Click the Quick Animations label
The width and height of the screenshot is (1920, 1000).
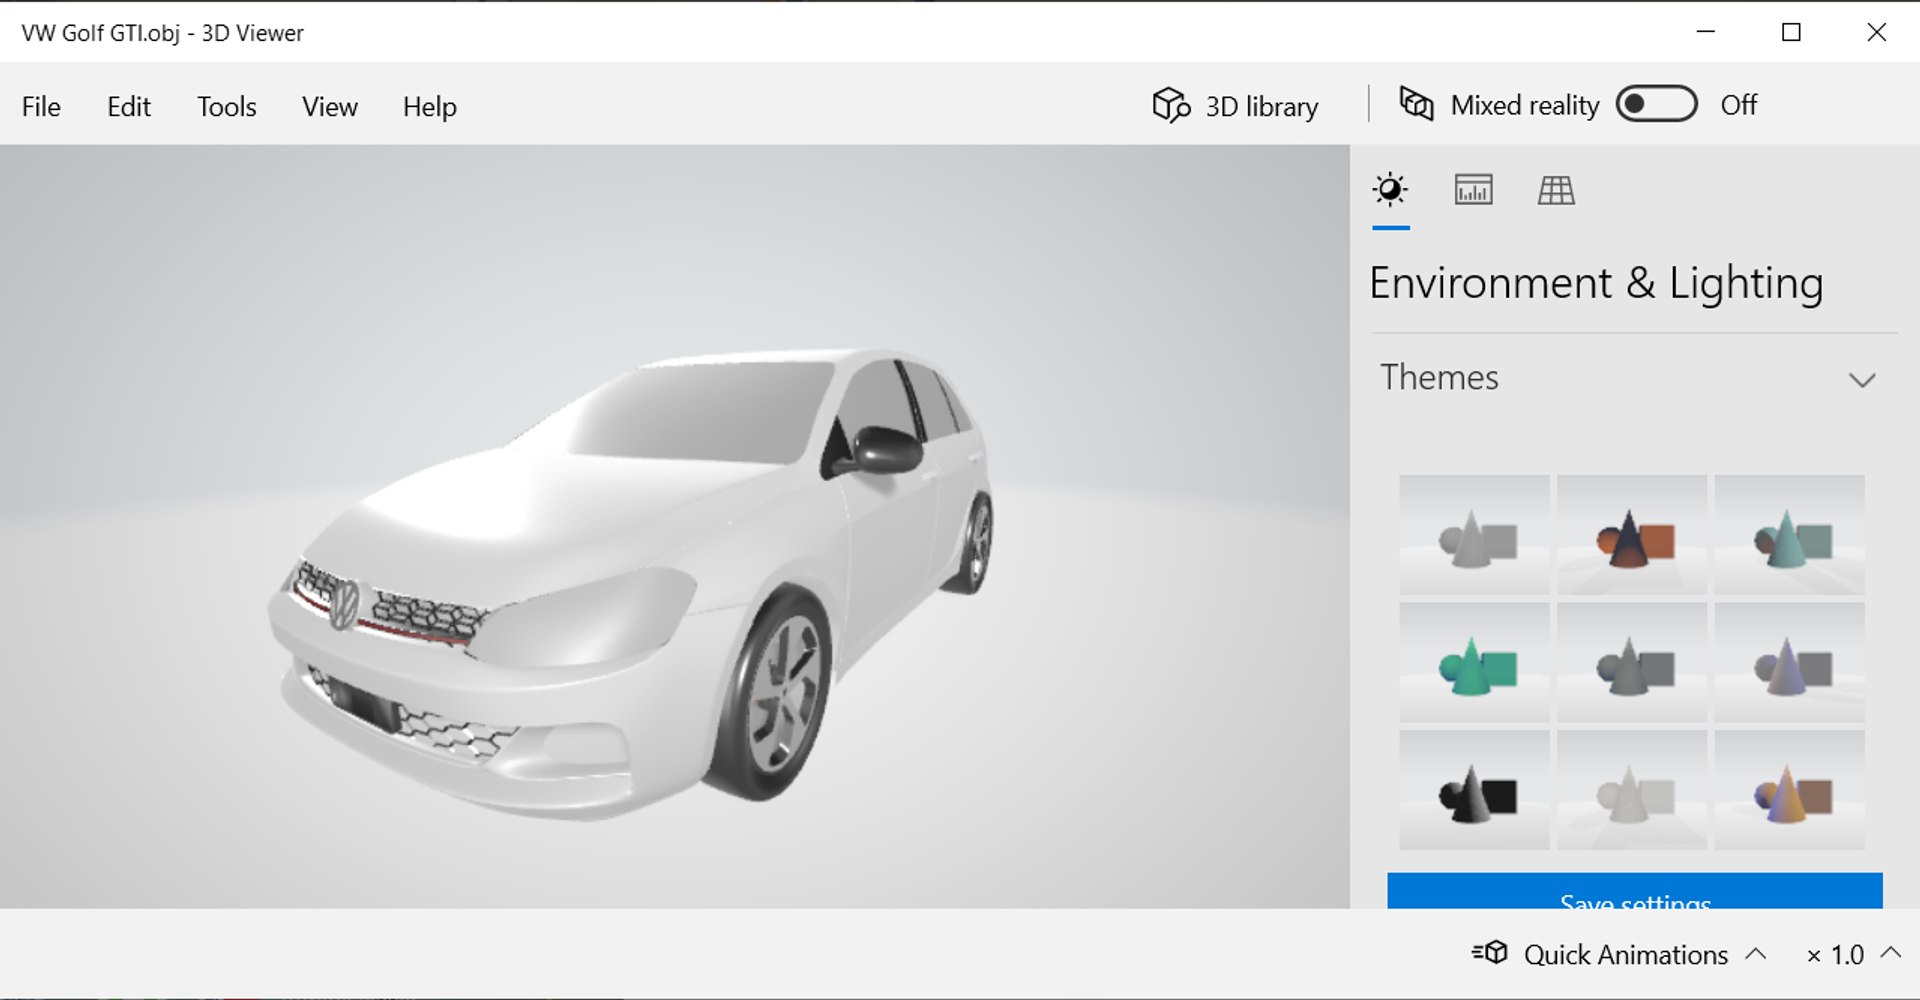1626,955
